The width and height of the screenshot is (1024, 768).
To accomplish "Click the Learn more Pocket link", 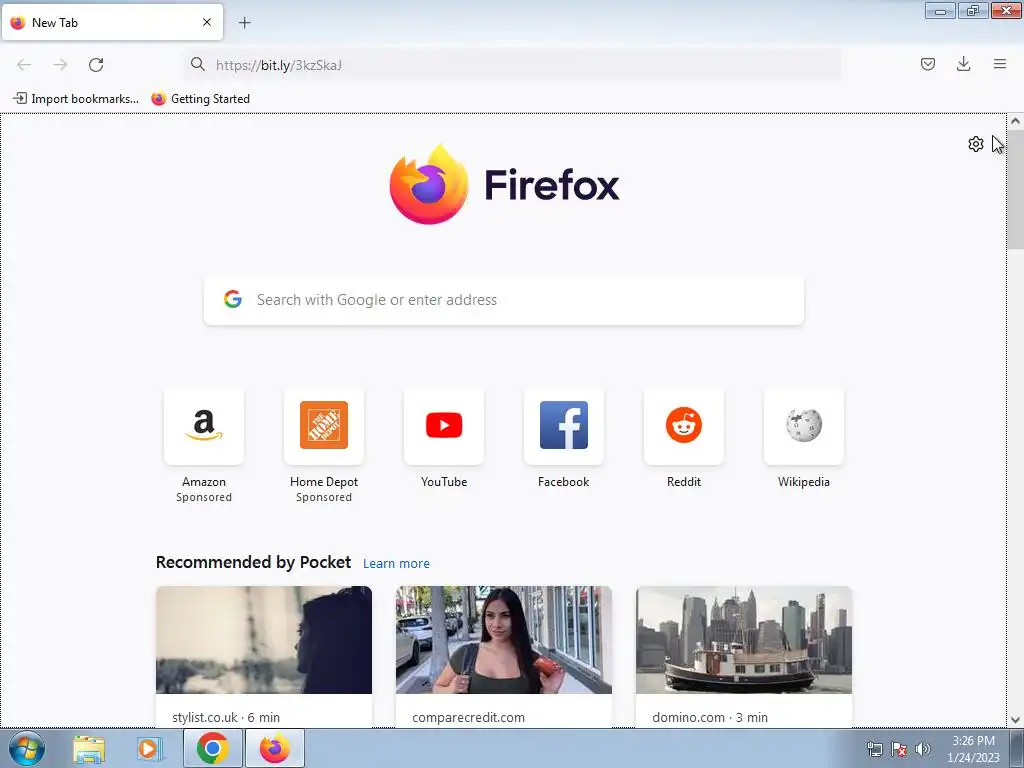I will tap(396, 564).
